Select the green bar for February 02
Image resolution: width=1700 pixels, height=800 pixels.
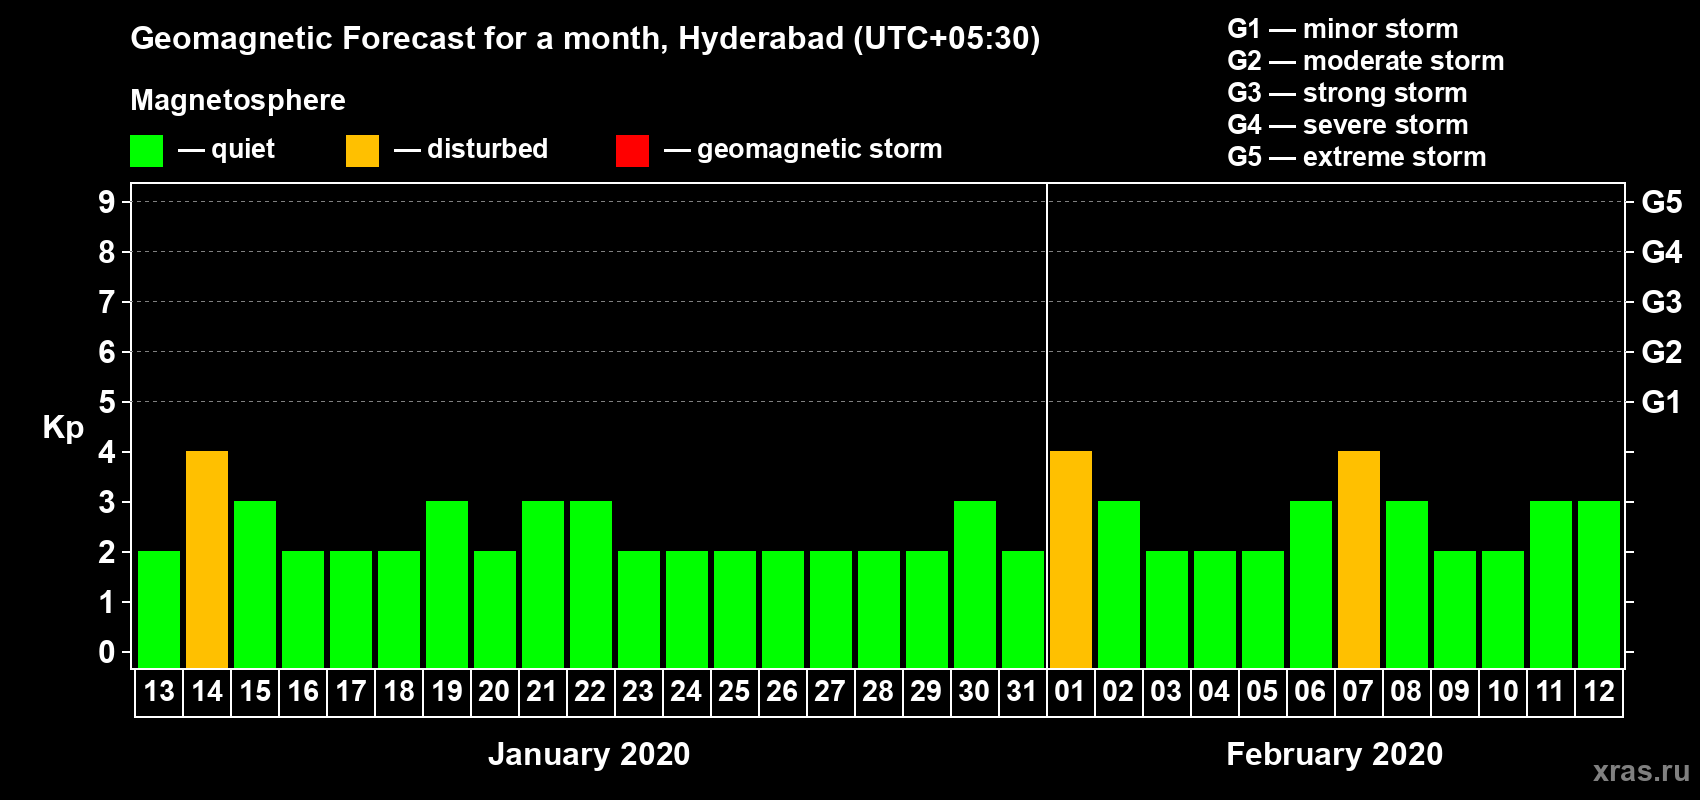[x=1119, y=585]
